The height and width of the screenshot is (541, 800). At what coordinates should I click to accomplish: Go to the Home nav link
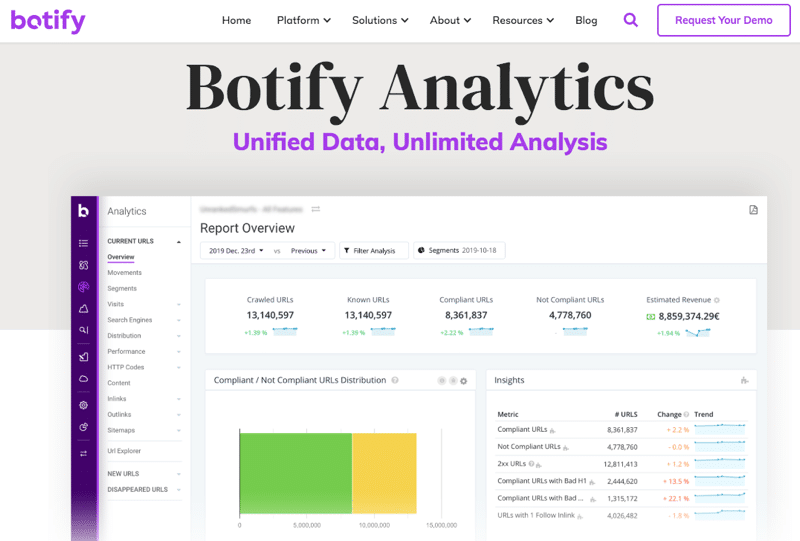pyautogui.click(x=236, y=20)
